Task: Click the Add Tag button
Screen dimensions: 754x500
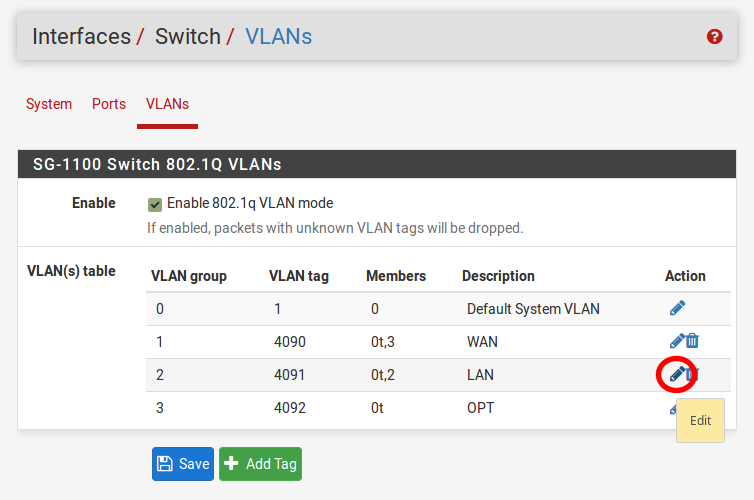Action: coord(260,464)
